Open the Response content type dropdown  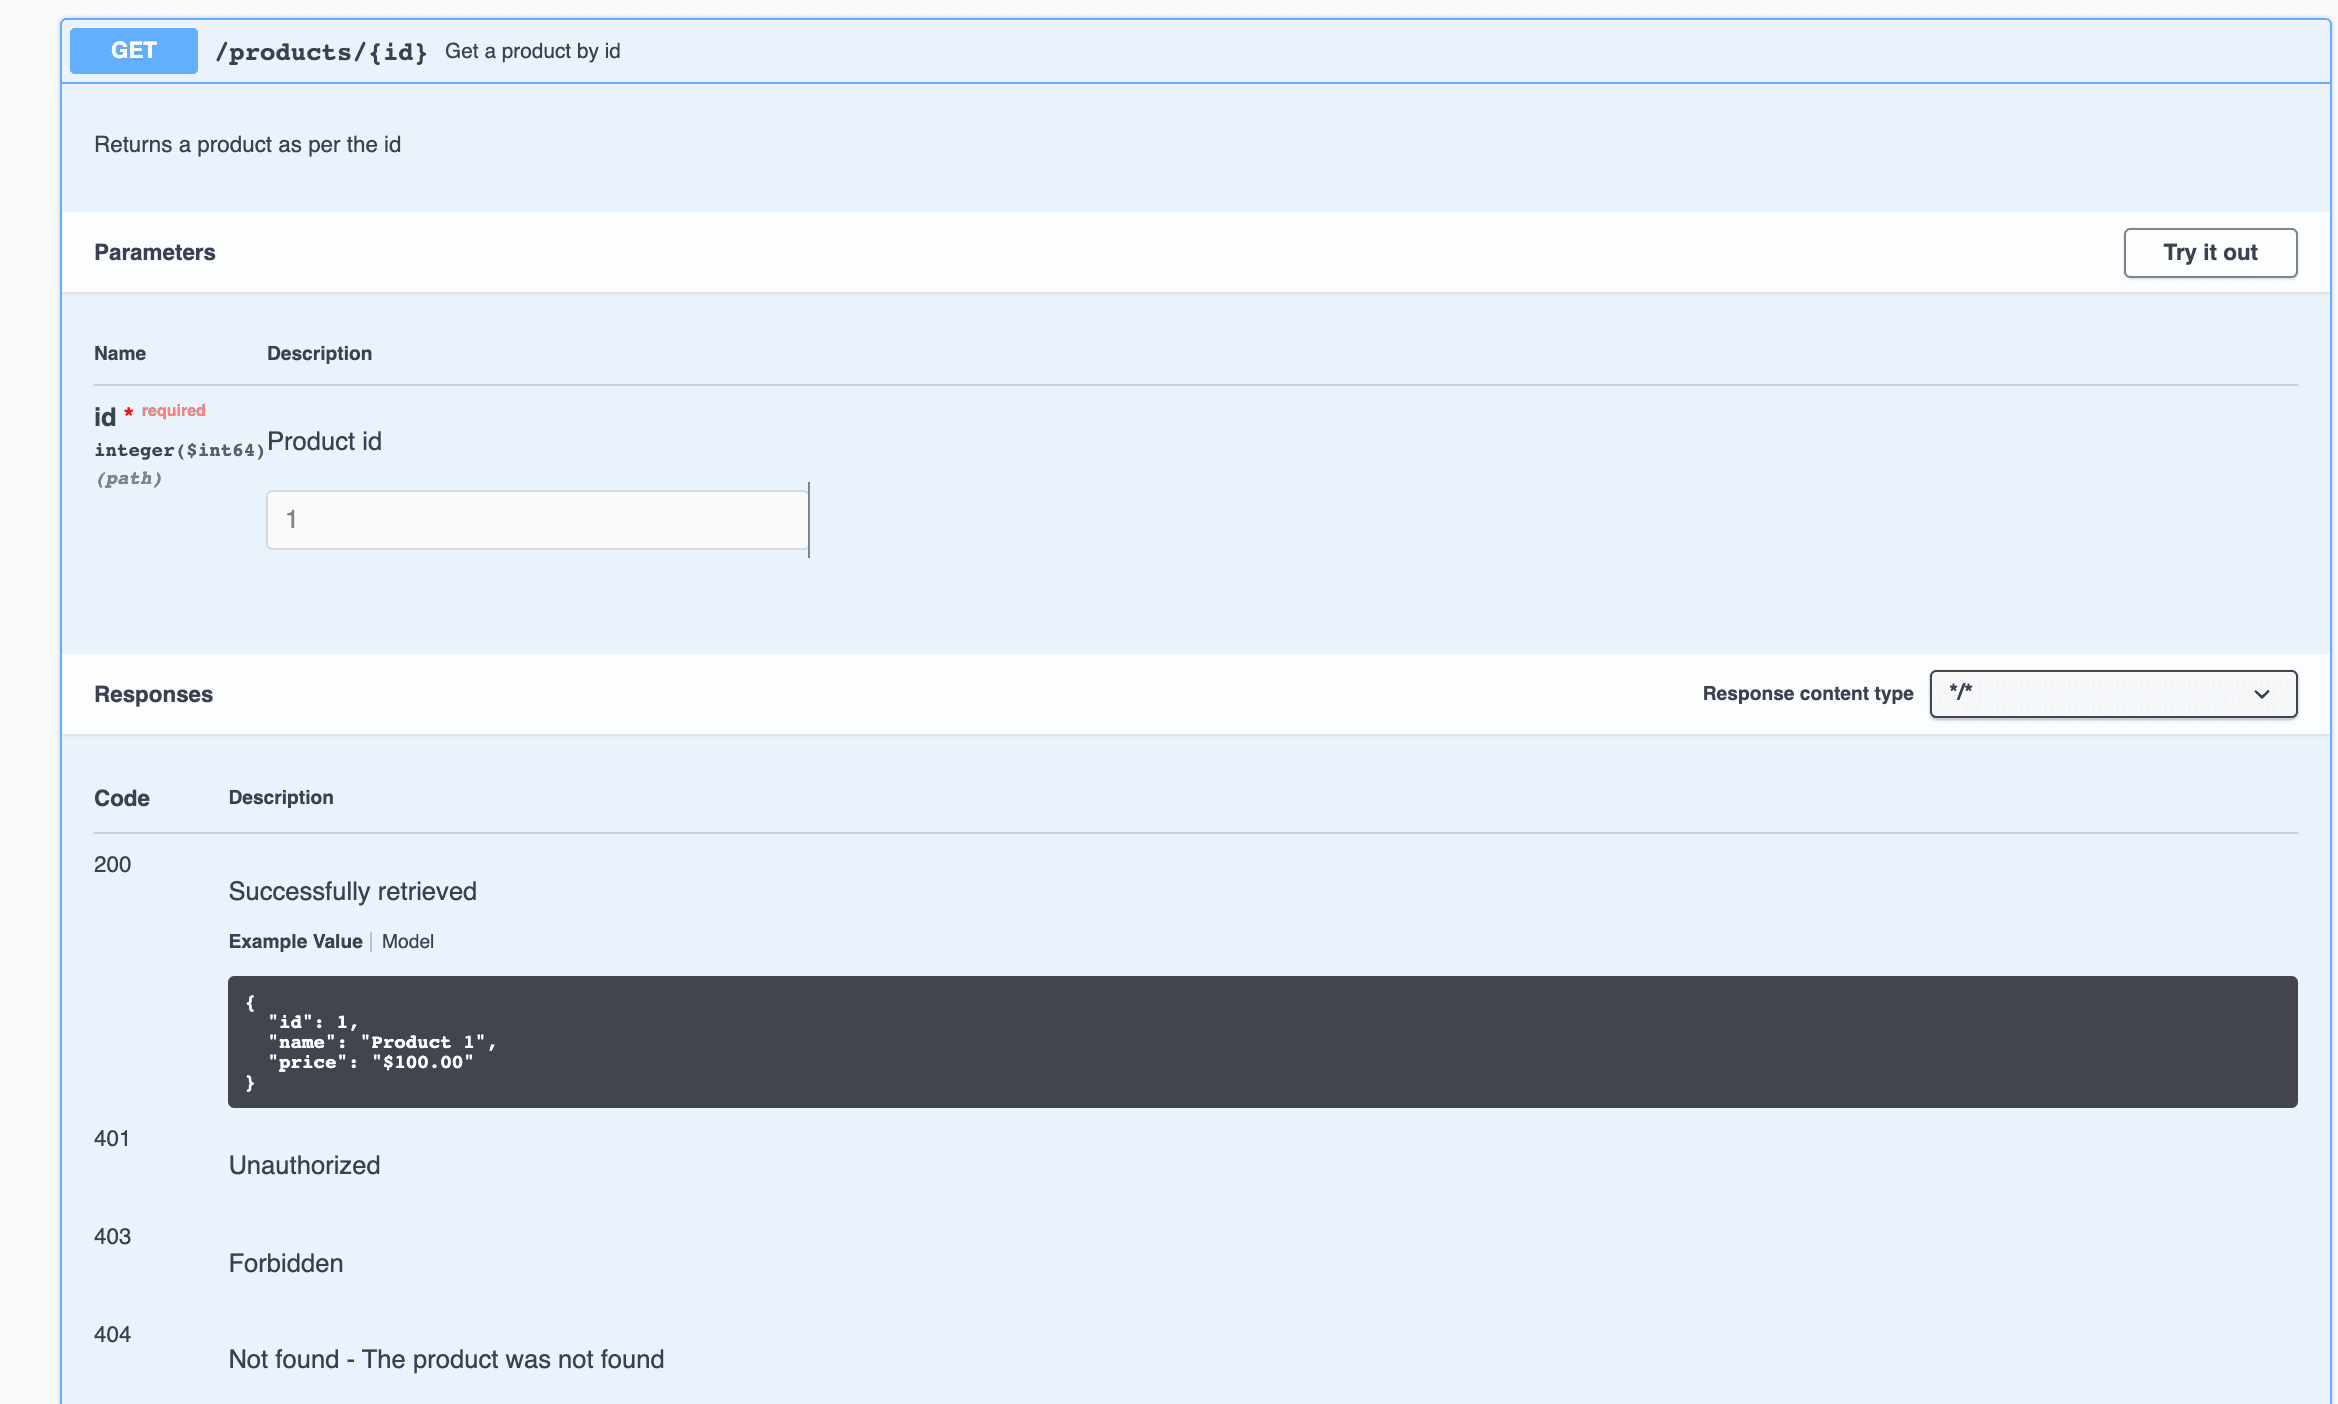coord(2112,693)
